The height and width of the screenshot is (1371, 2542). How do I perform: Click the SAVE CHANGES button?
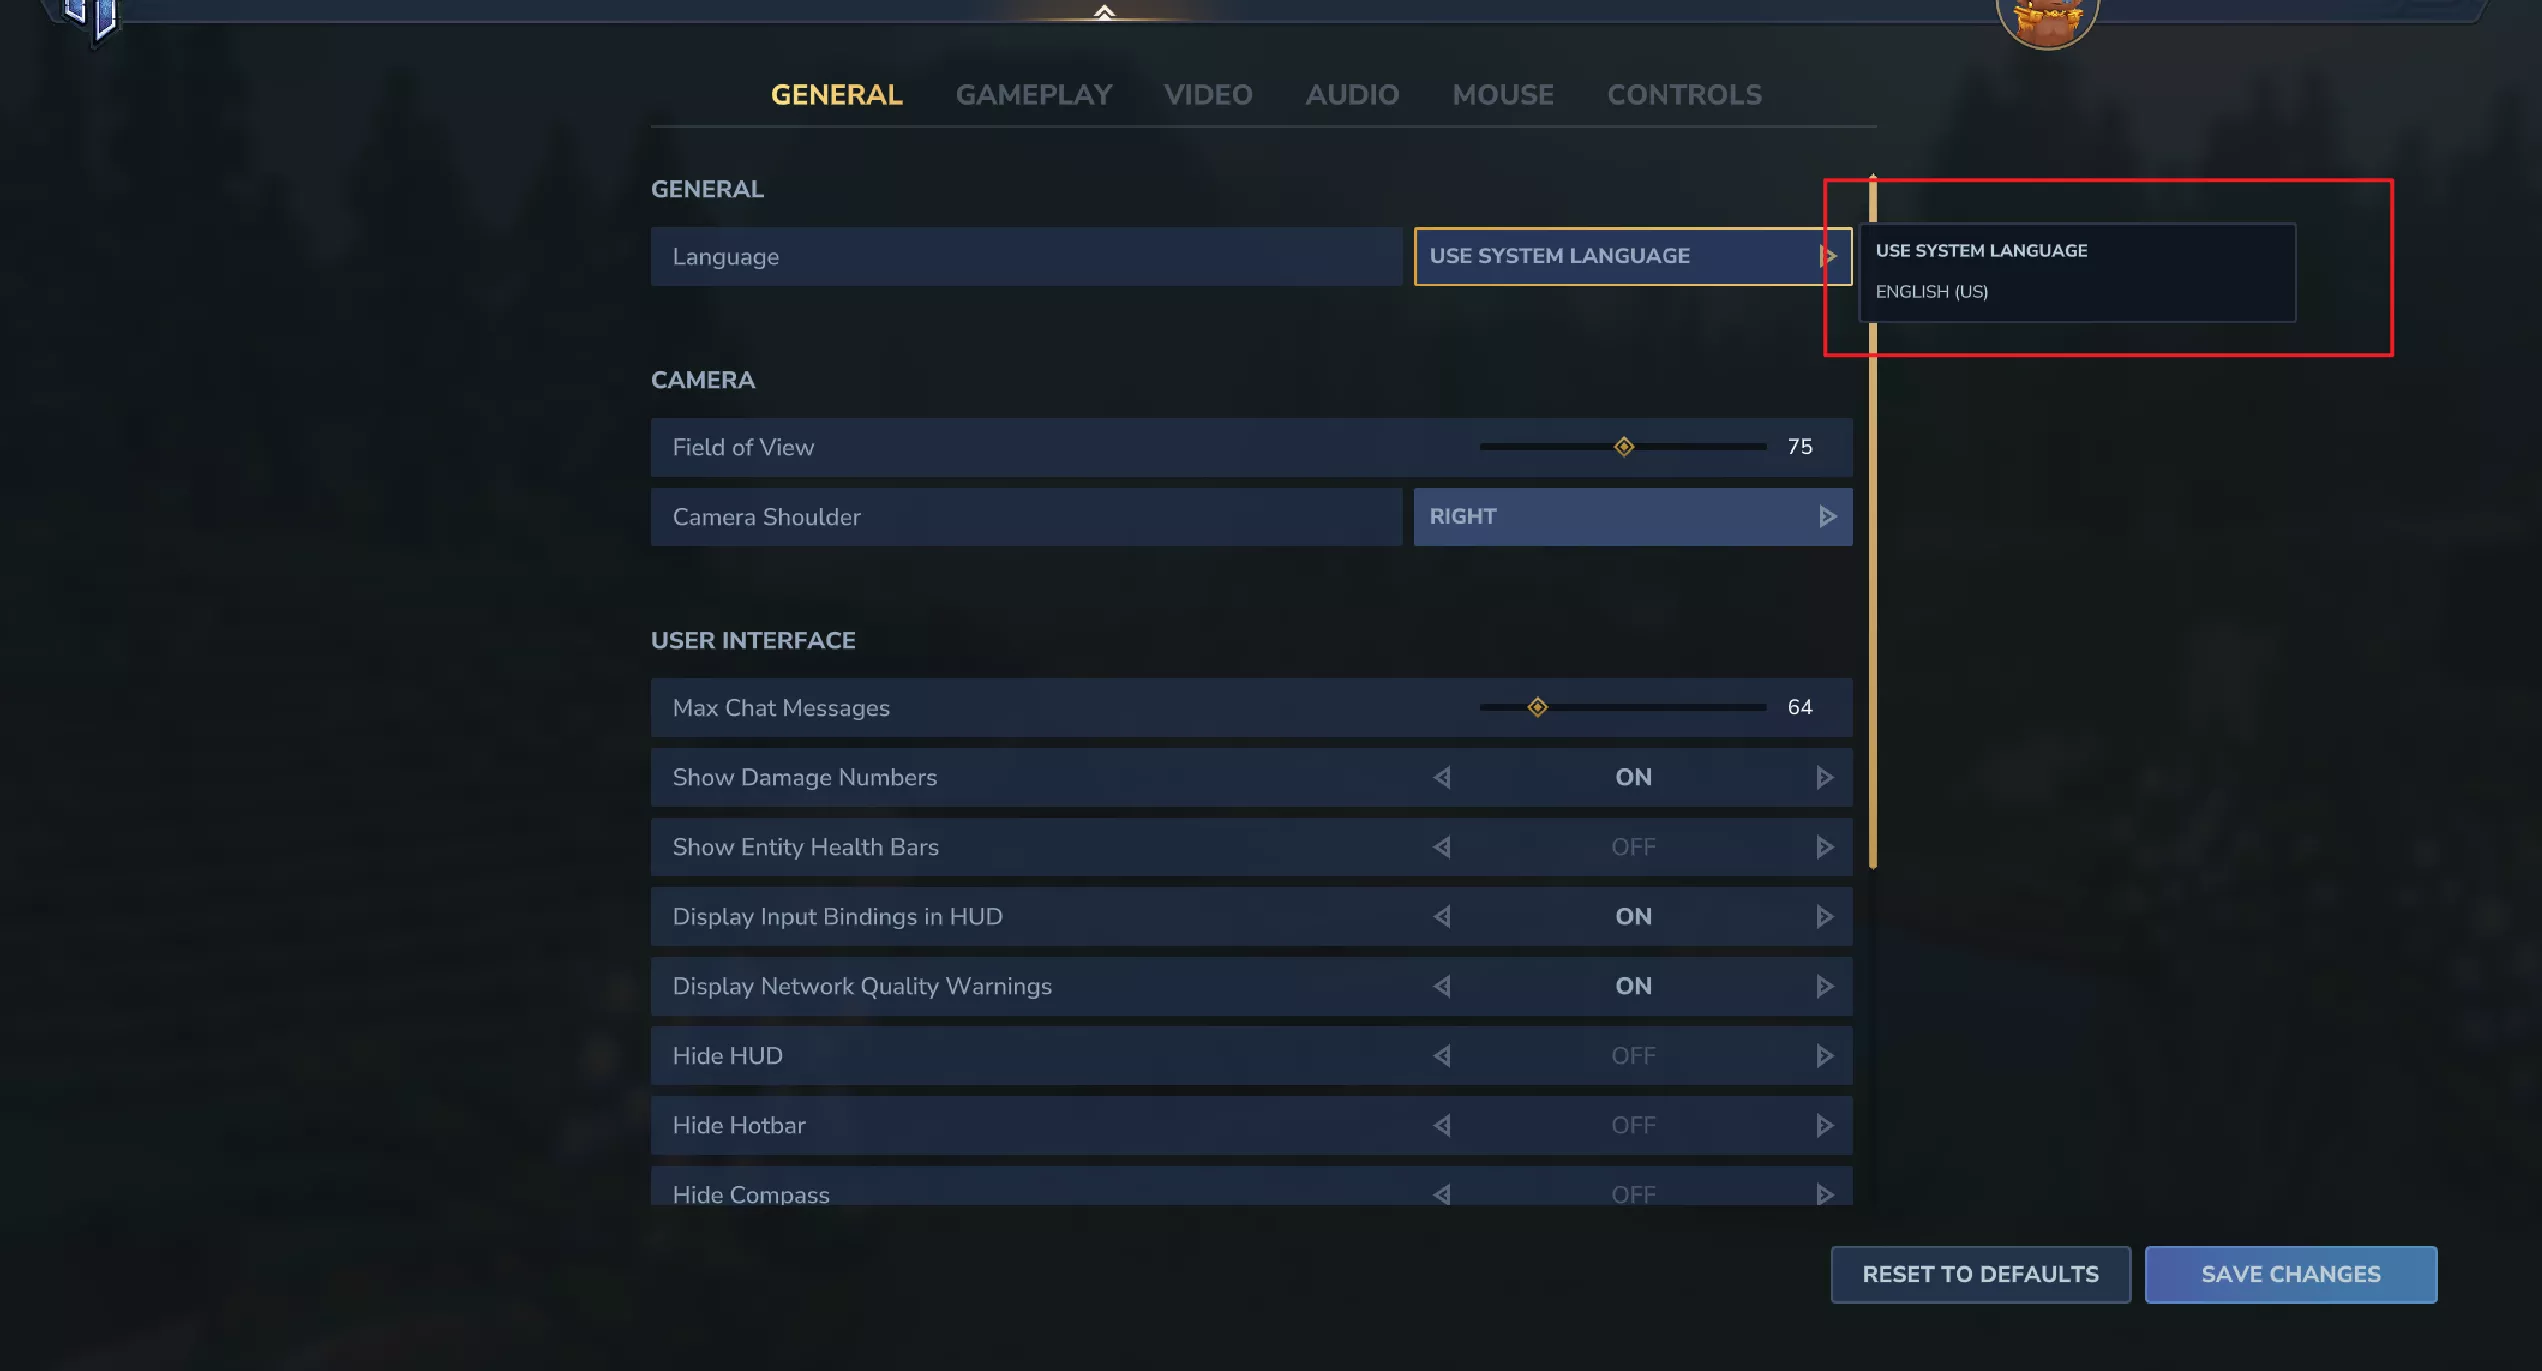click(x=2290, y=1274)
